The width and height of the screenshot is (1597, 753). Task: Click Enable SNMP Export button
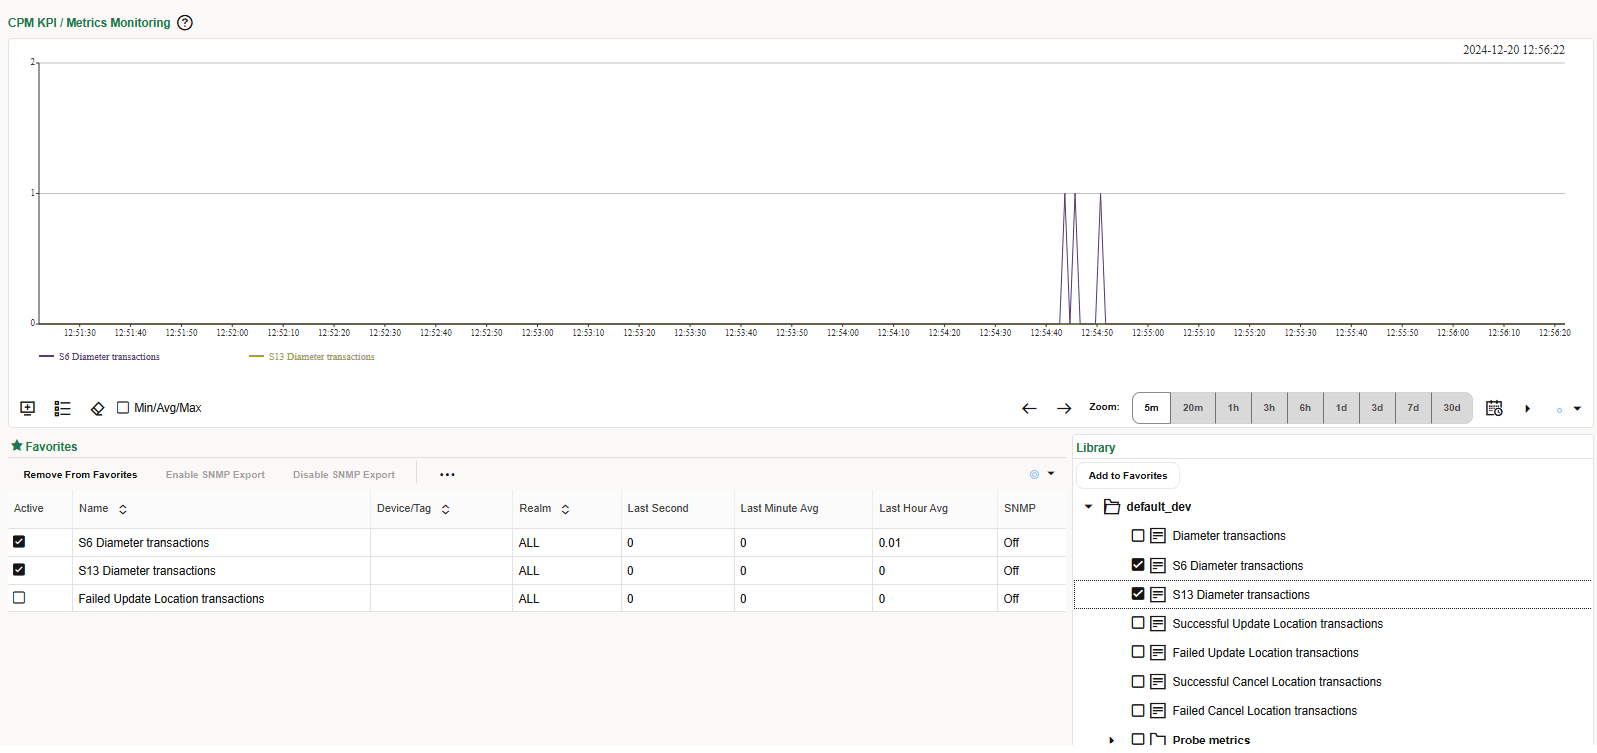[215, 475]
